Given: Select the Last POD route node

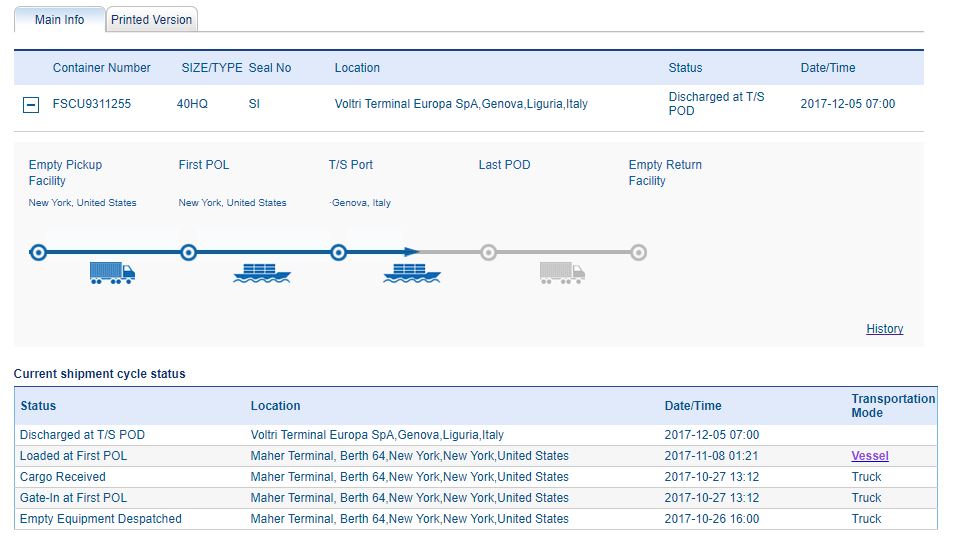Looking at the screenshot, I should [x=488, y=253].
